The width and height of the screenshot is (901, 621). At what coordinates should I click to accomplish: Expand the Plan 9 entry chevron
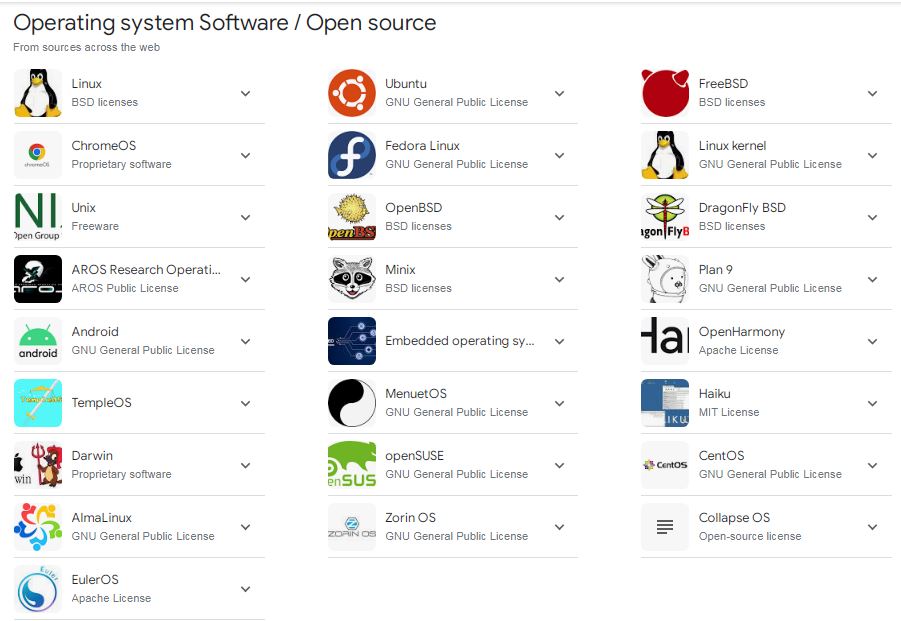pos(872,280)
